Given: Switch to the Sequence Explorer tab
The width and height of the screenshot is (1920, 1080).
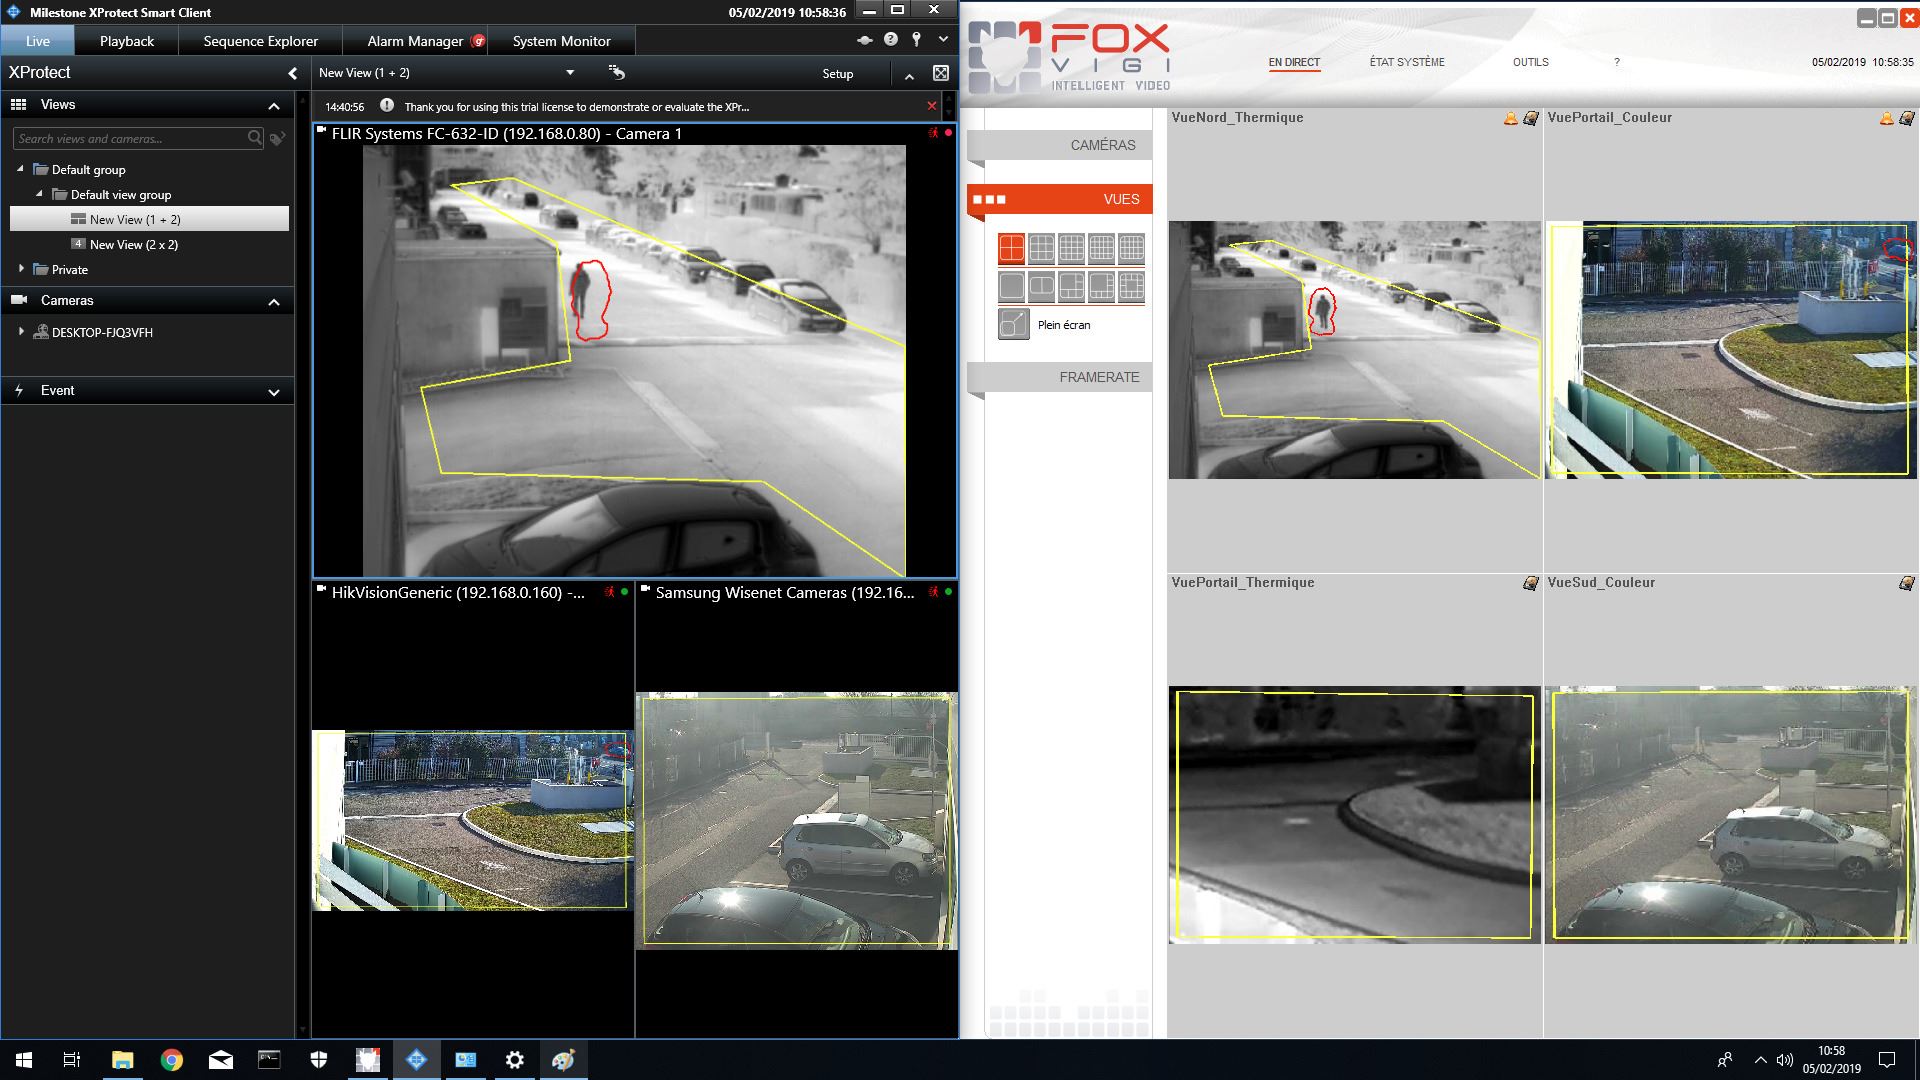Looking at the screenshot, I should click(x=260, y=41).
